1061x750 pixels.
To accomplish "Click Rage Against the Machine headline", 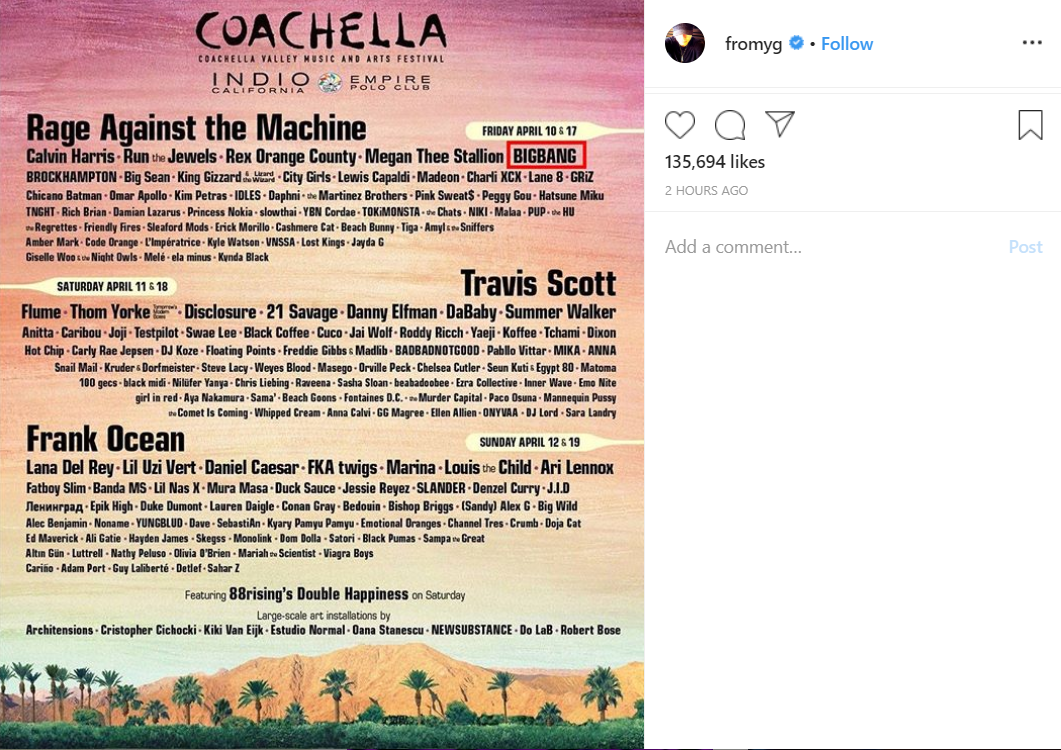I will click(x=196, y=128).
